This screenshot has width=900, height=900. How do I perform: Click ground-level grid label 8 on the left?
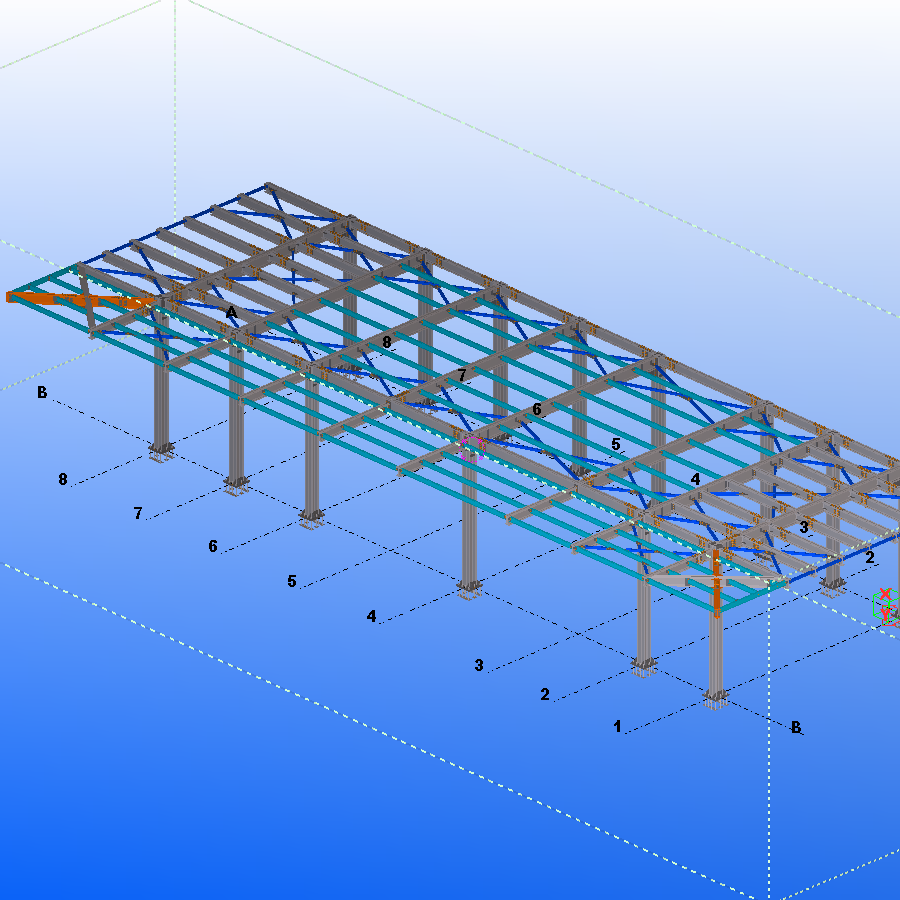point(63,479)
